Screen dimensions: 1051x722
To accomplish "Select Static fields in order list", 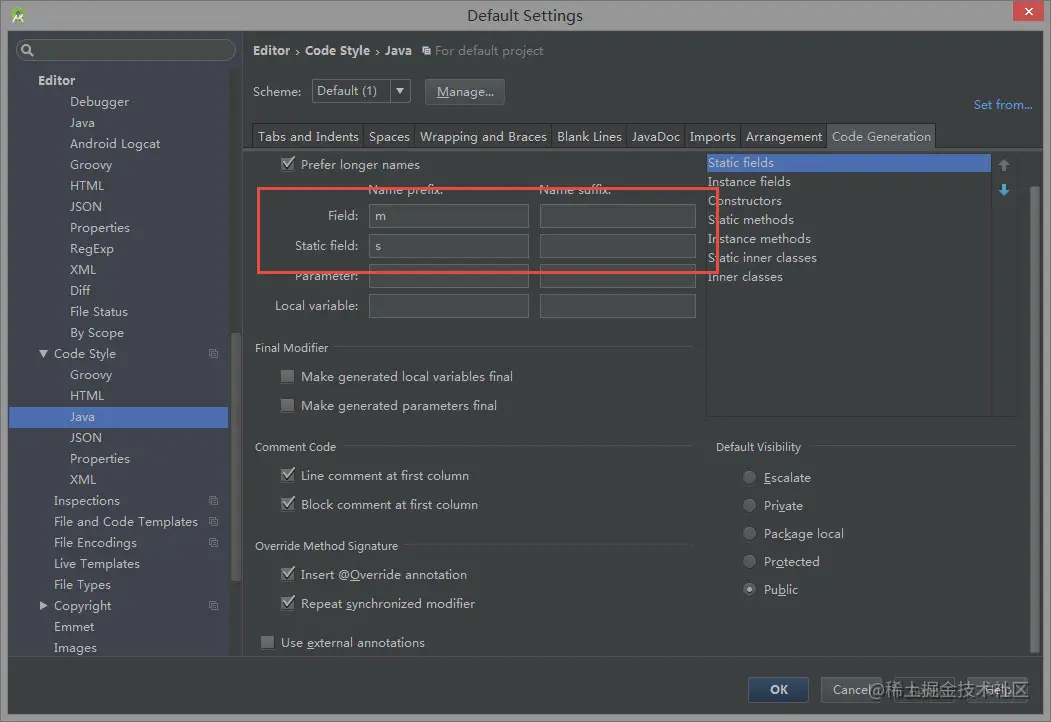I will click(849, 163).
